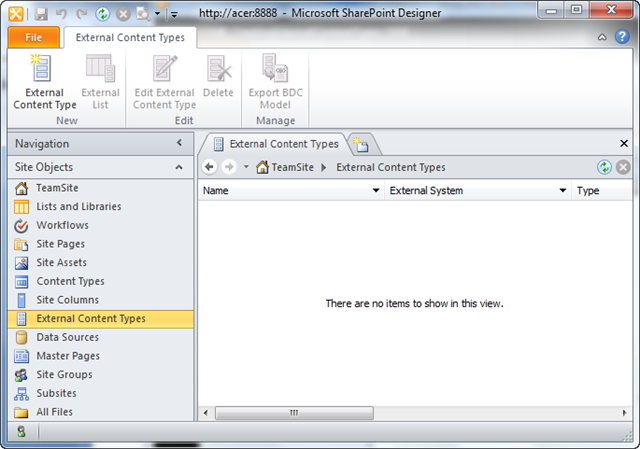Open Subsites in the navigation pane

pos(100,393)
